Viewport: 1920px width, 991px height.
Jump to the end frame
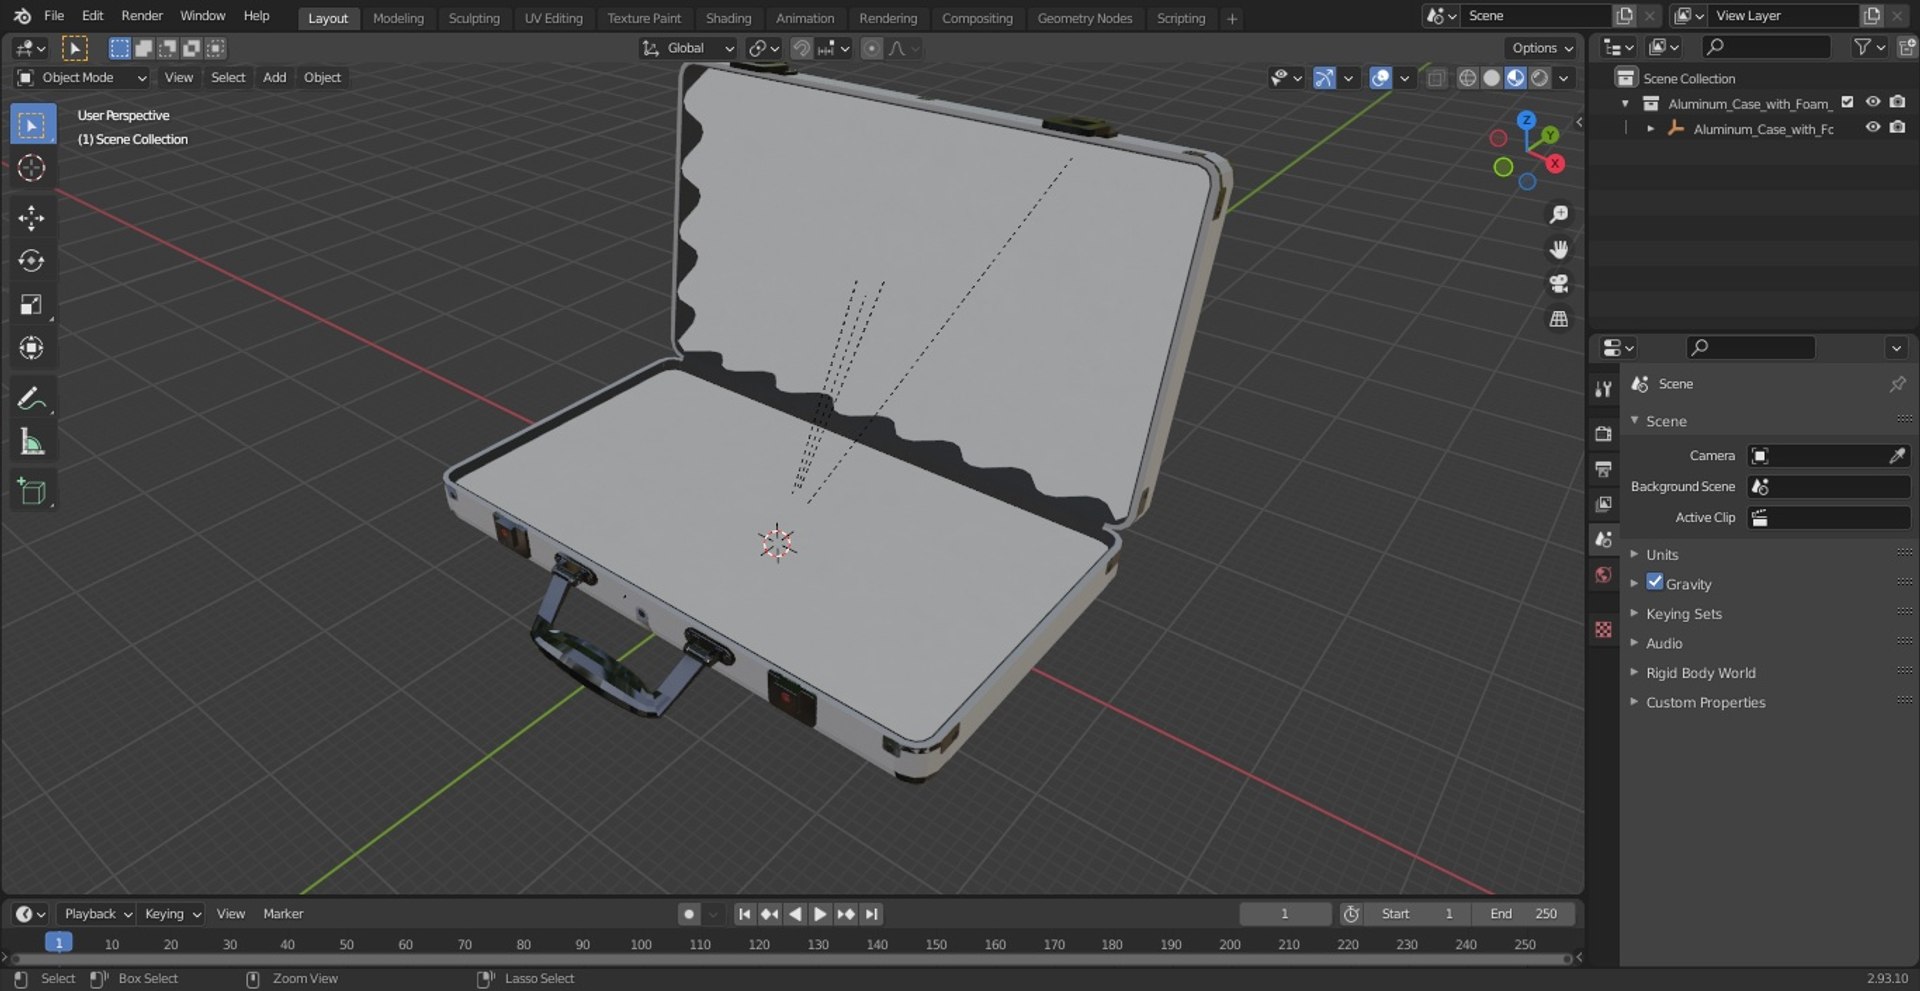click(x=872, y=914)
